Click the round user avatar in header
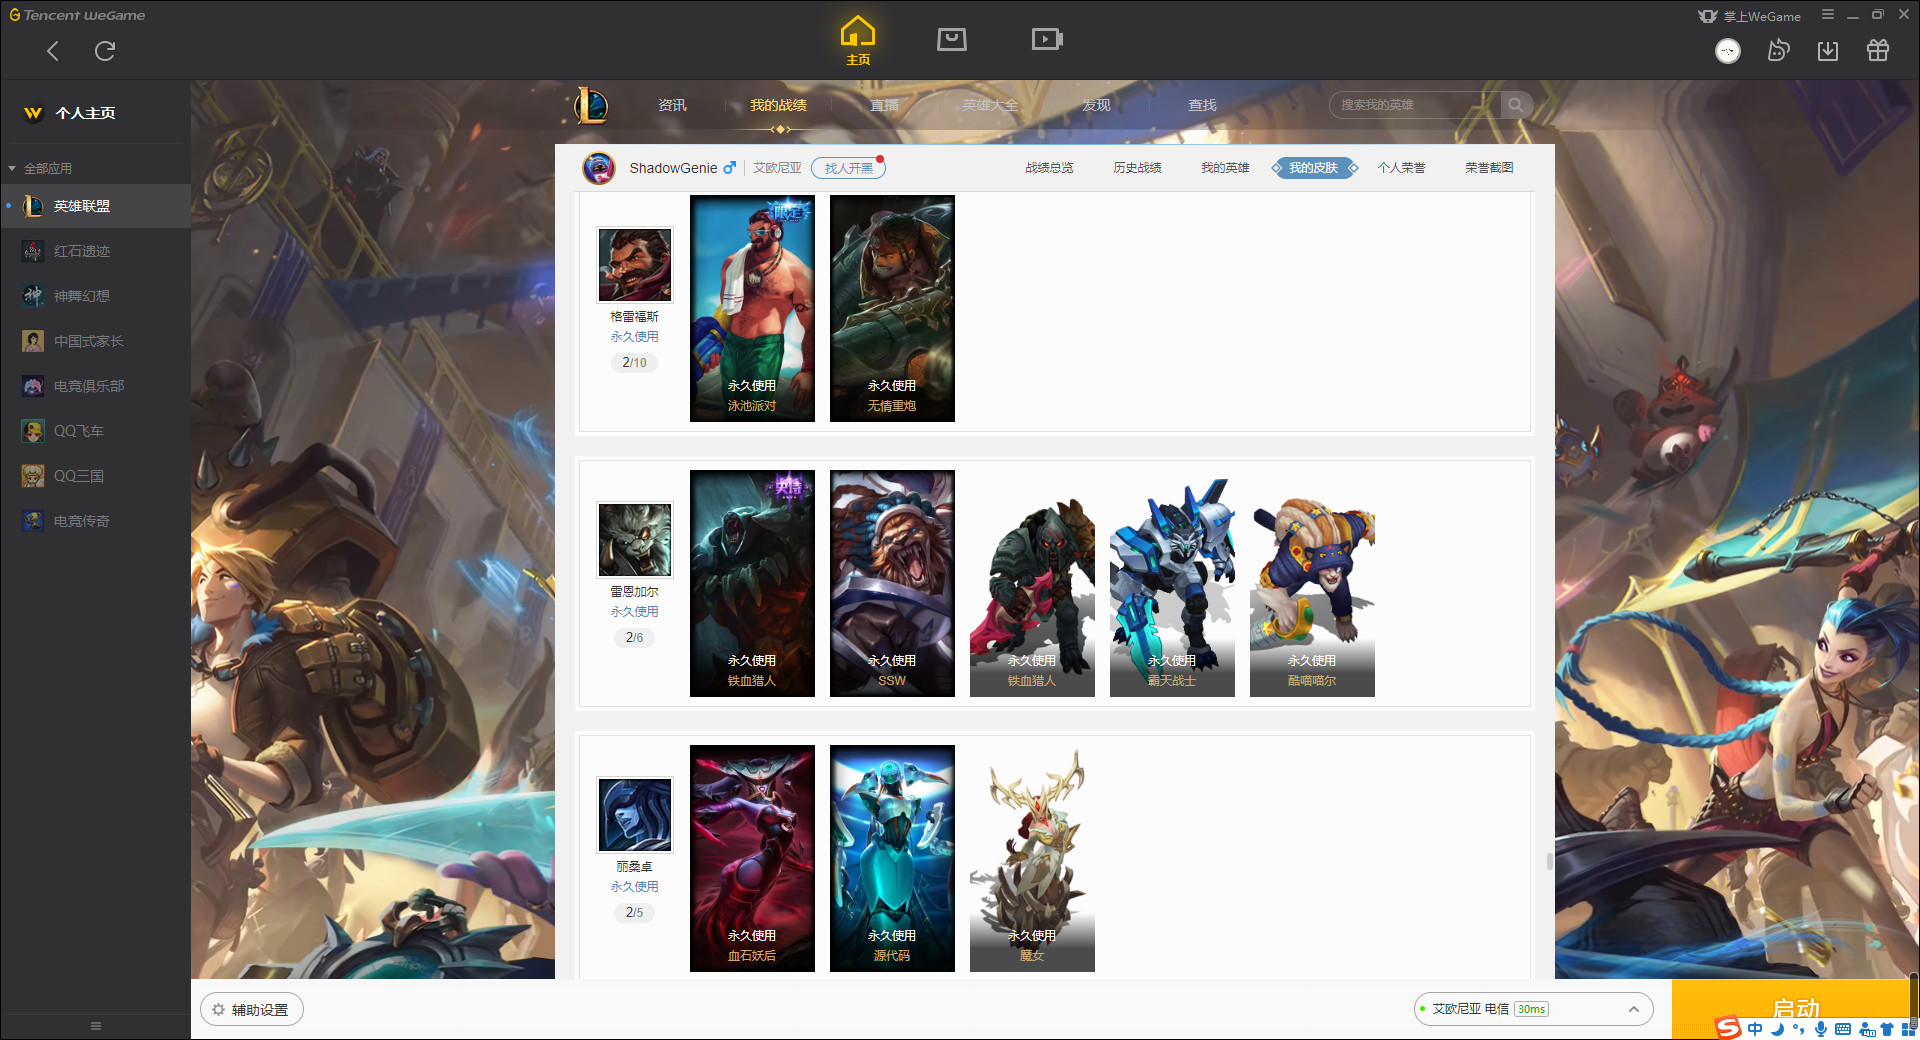 1728,51
